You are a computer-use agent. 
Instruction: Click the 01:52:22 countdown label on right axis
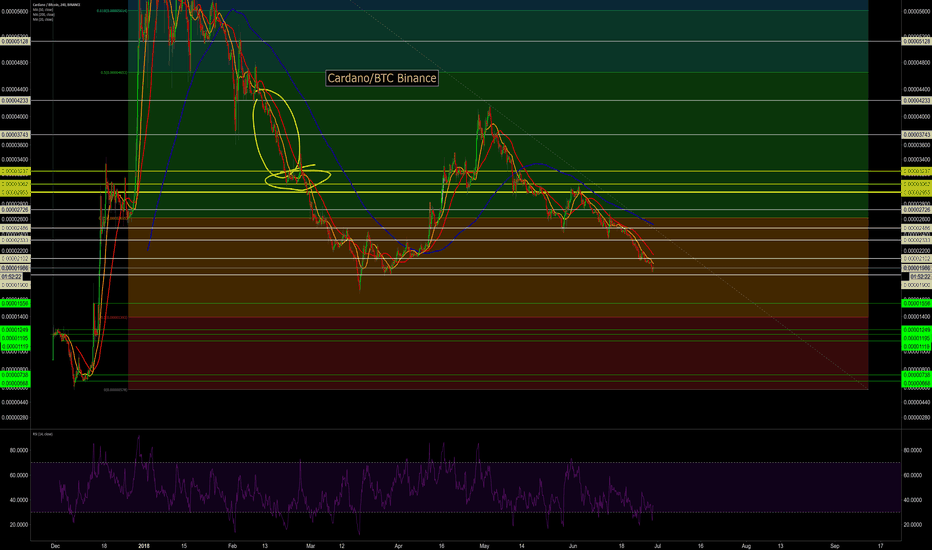[920, 277]
